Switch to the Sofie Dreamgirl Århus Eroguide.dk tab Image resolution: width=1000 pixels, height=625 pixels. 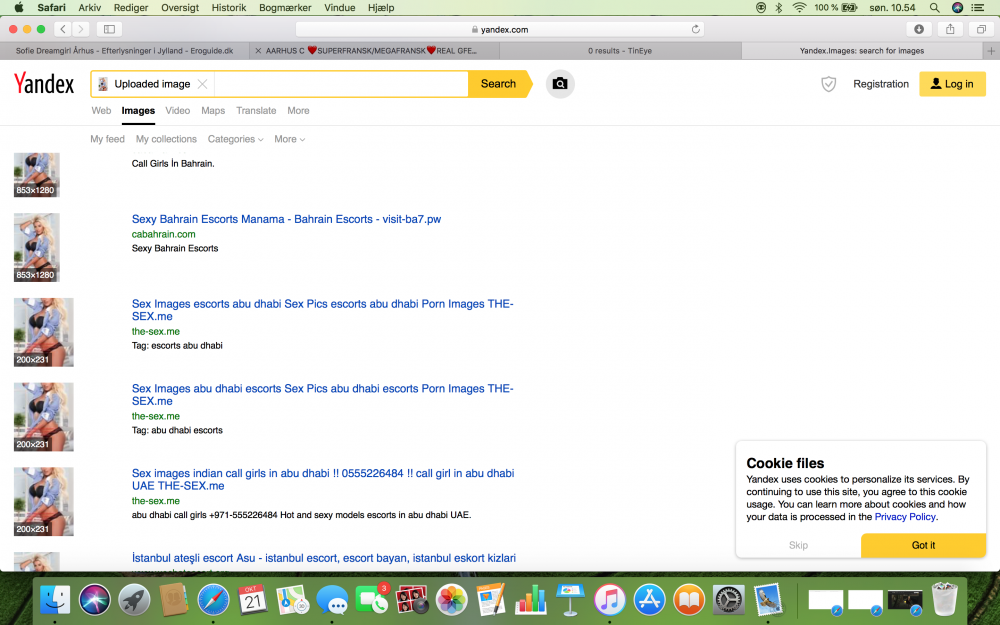pyautogui.click(x=124, y=51)
